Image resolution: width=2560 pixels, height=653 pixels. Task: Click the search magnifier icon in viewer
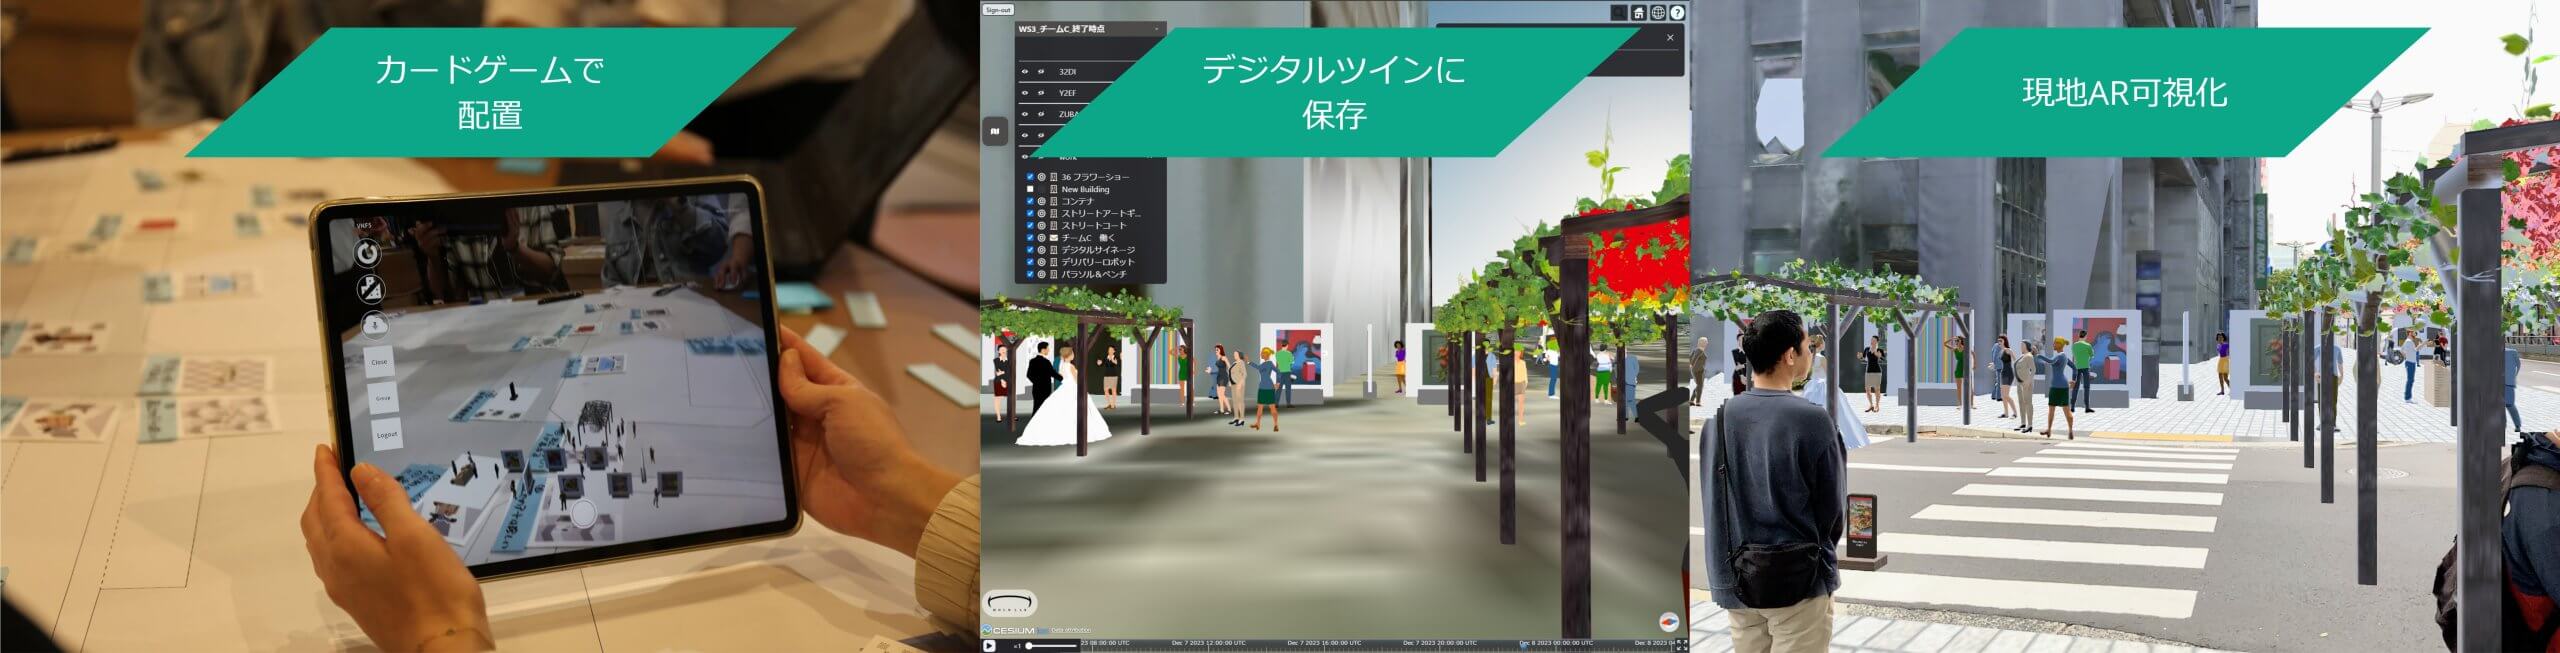point(1618,12)
